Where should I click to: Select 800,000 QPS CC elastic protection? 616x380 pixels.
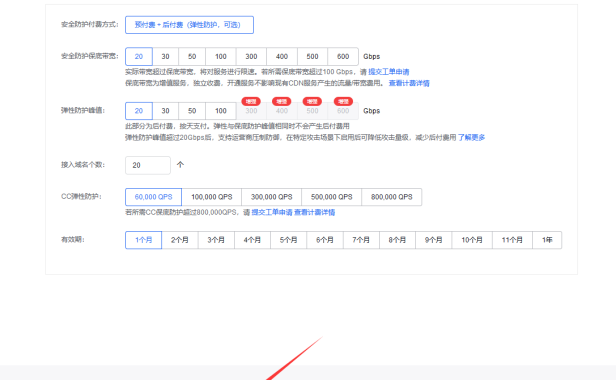[392, 197]
